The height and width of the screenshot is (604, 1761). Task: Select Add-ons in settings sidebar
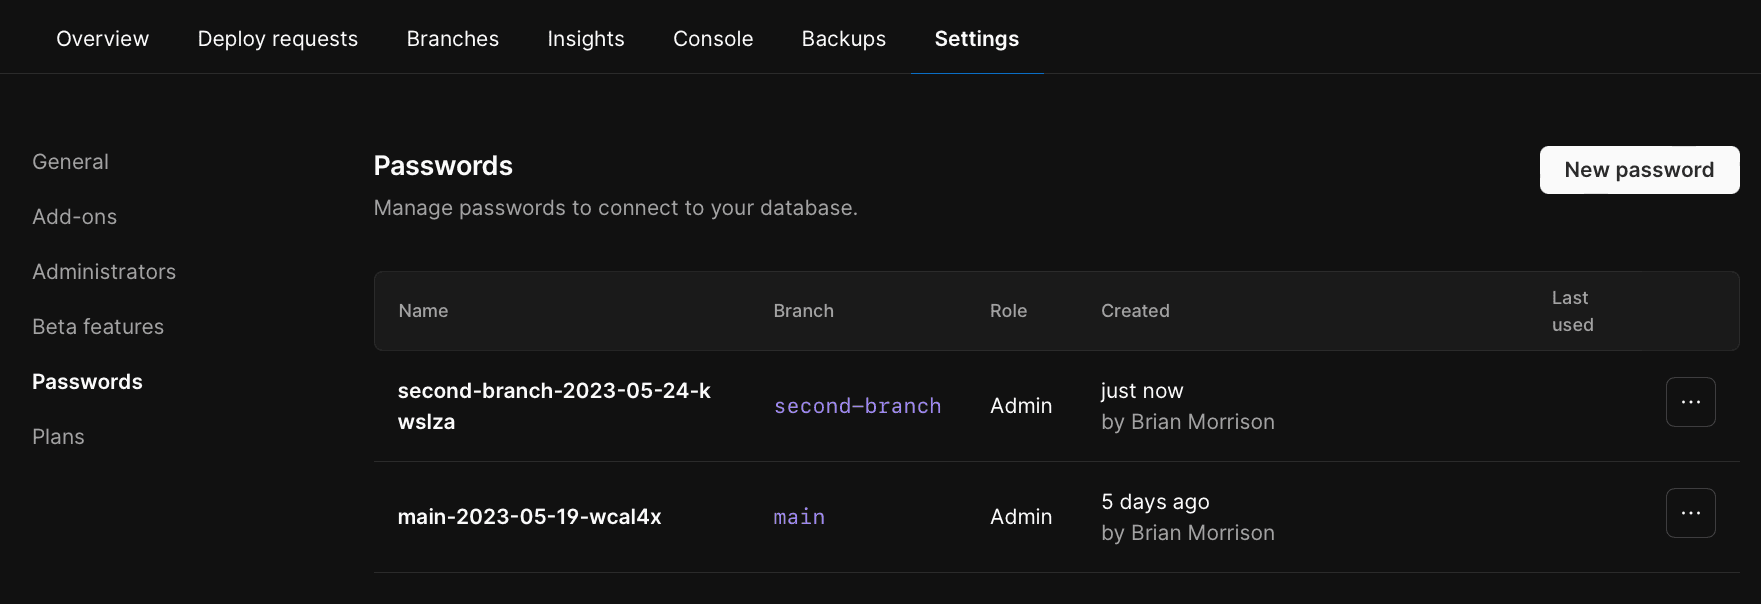point(74,217)
